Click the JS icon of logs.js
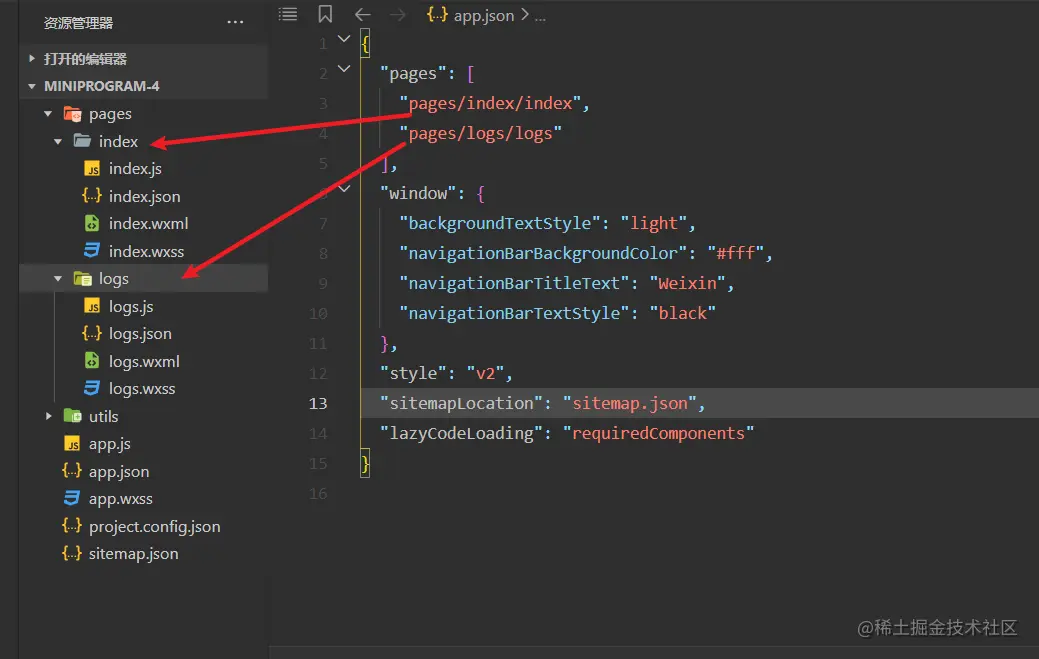The width and height of the screenshot is (1039, 659). click(92, 306)
